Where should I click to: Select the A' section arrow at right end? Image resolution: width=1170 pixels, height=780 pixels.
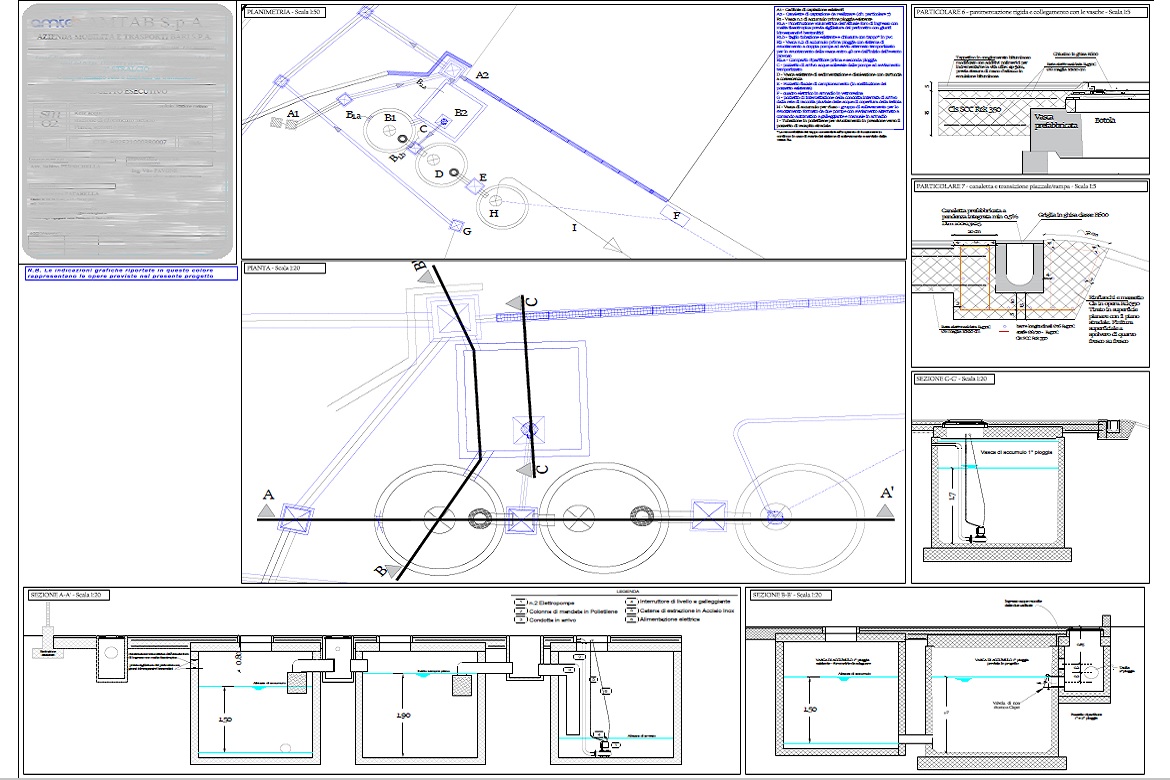tap(882, 511)
